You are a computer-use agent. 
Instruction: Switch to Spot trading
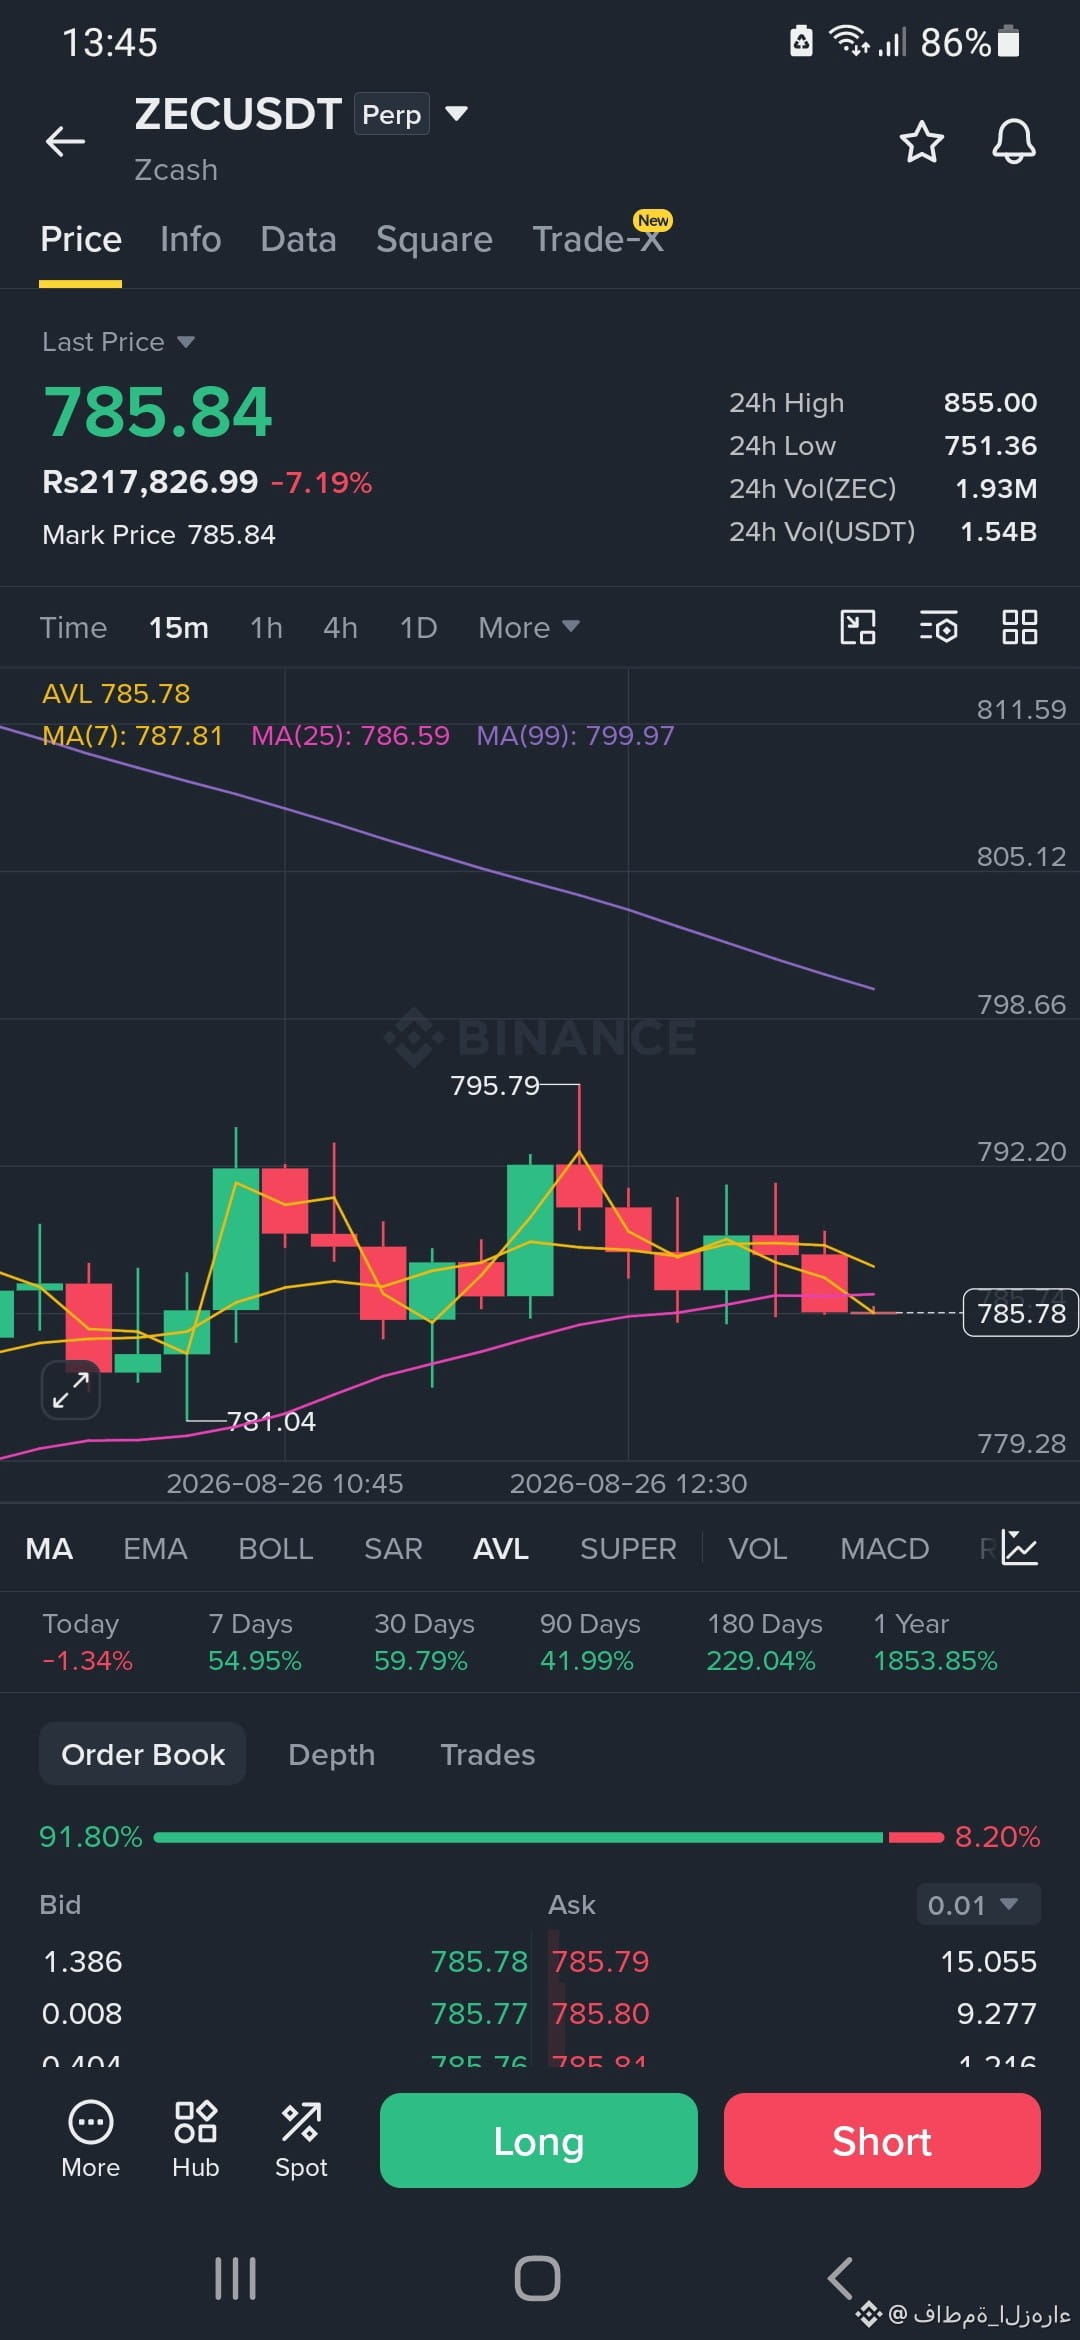coord(301,2140)
